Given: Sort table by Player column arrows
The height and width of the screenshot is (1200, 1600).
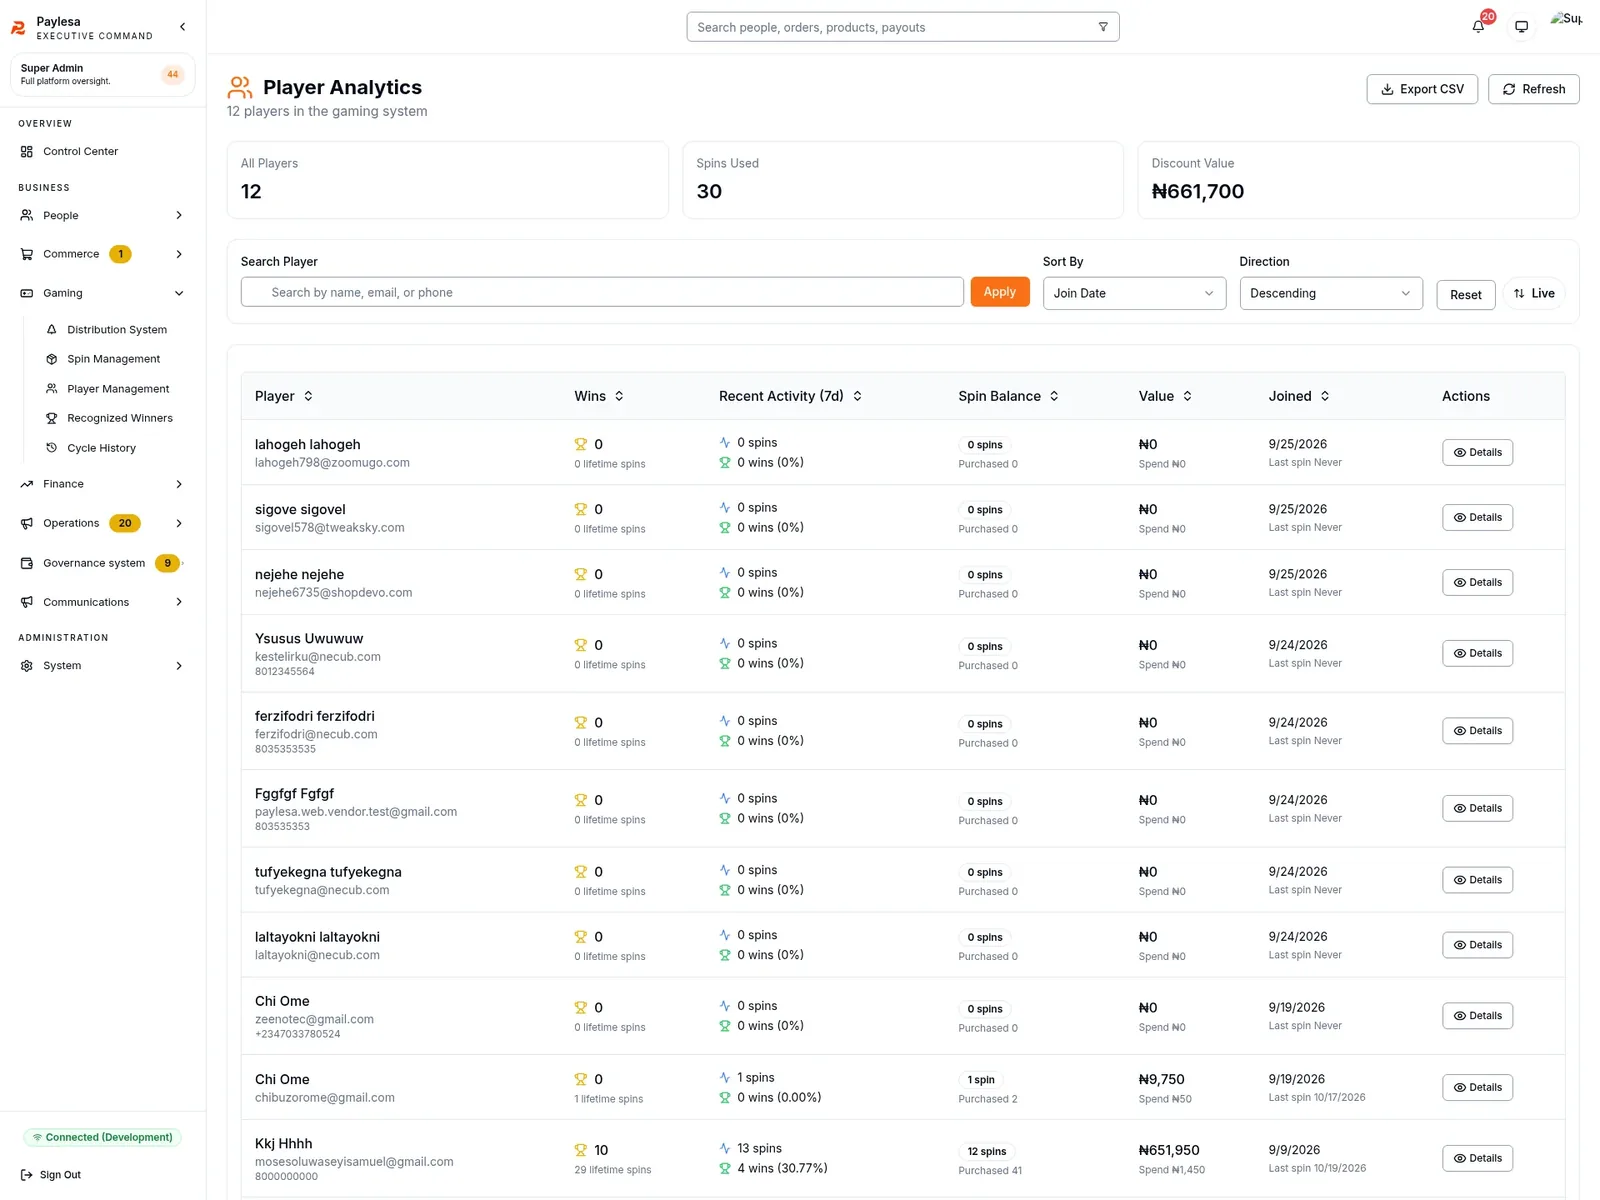Looking at the screenshot, I should click(x=308, y=396).
